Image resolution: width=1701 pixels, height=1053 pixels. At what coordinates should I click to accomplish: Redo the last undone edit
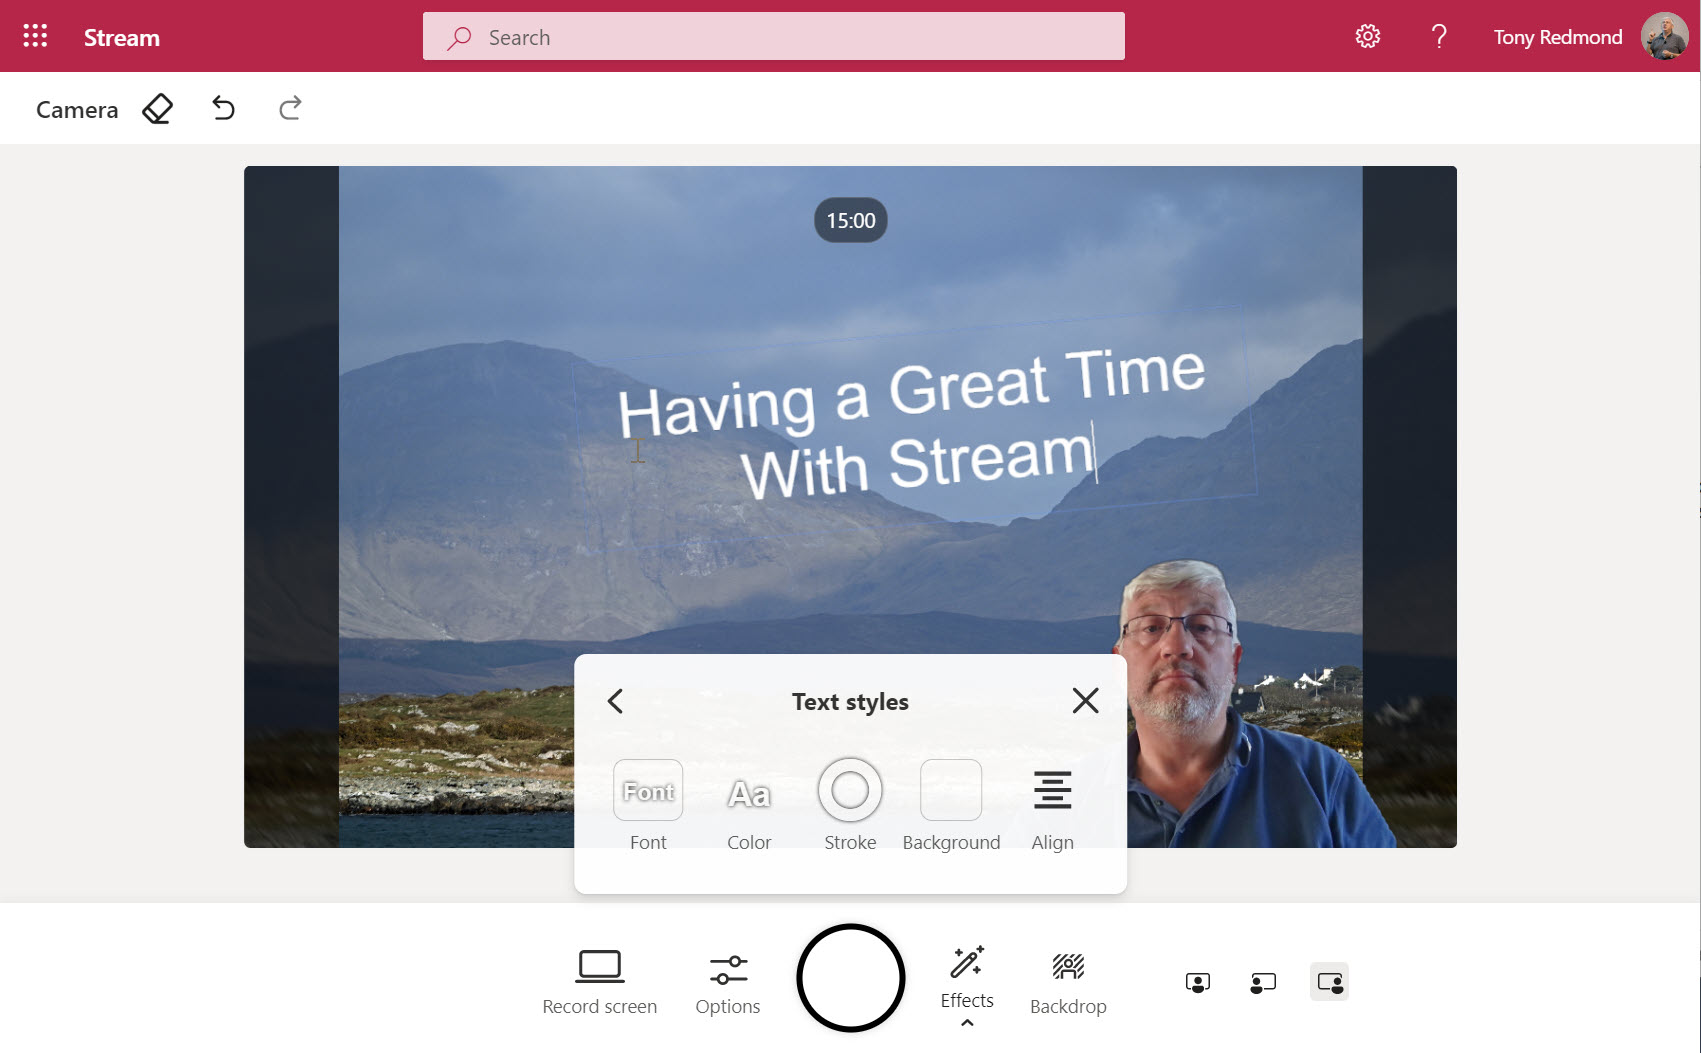(290, 108)
